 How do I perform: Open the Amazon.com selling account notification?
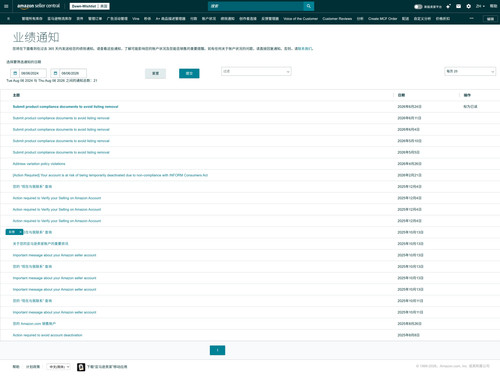[34, 324]
